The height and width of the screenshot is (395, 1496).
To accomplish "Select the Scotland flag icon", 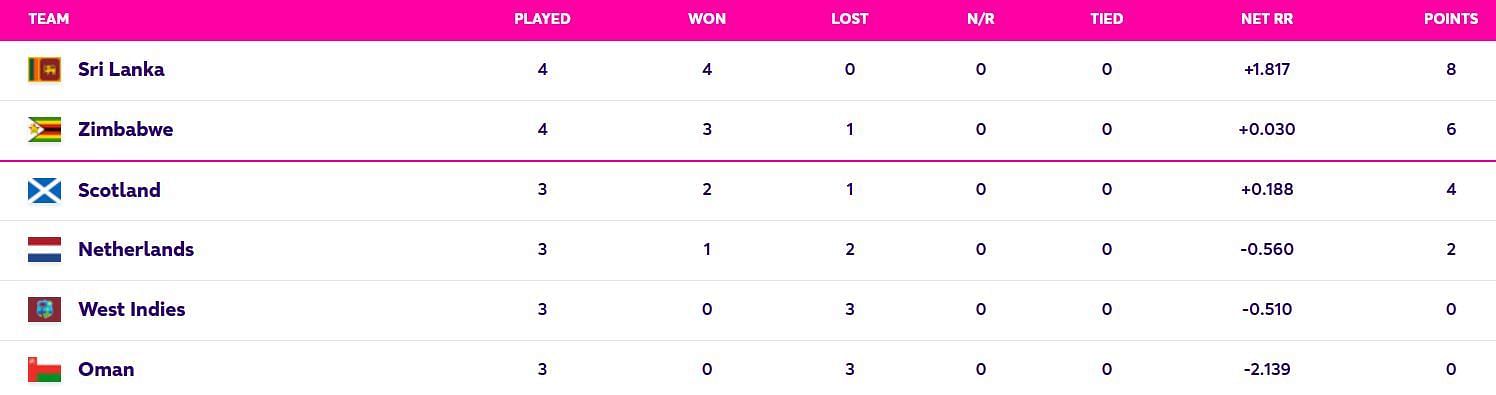I will 44,190.
